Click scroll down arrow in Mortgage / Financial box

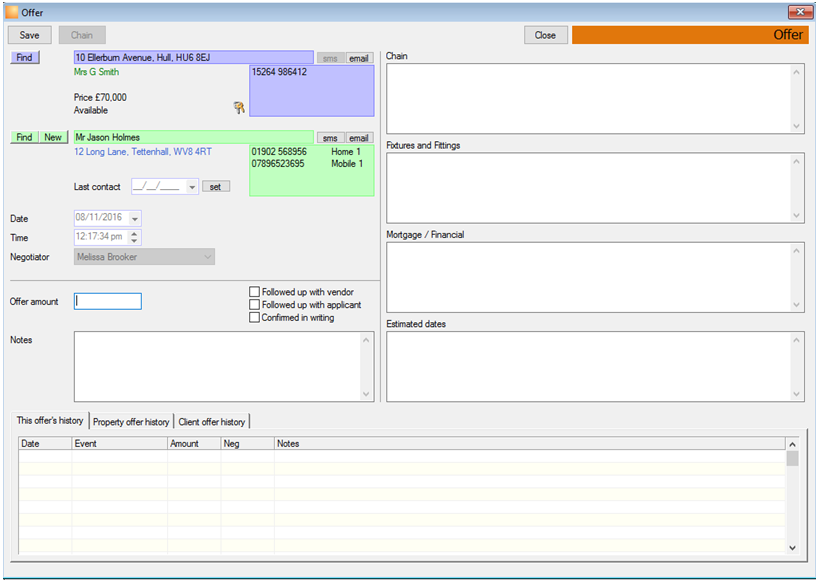796,305
